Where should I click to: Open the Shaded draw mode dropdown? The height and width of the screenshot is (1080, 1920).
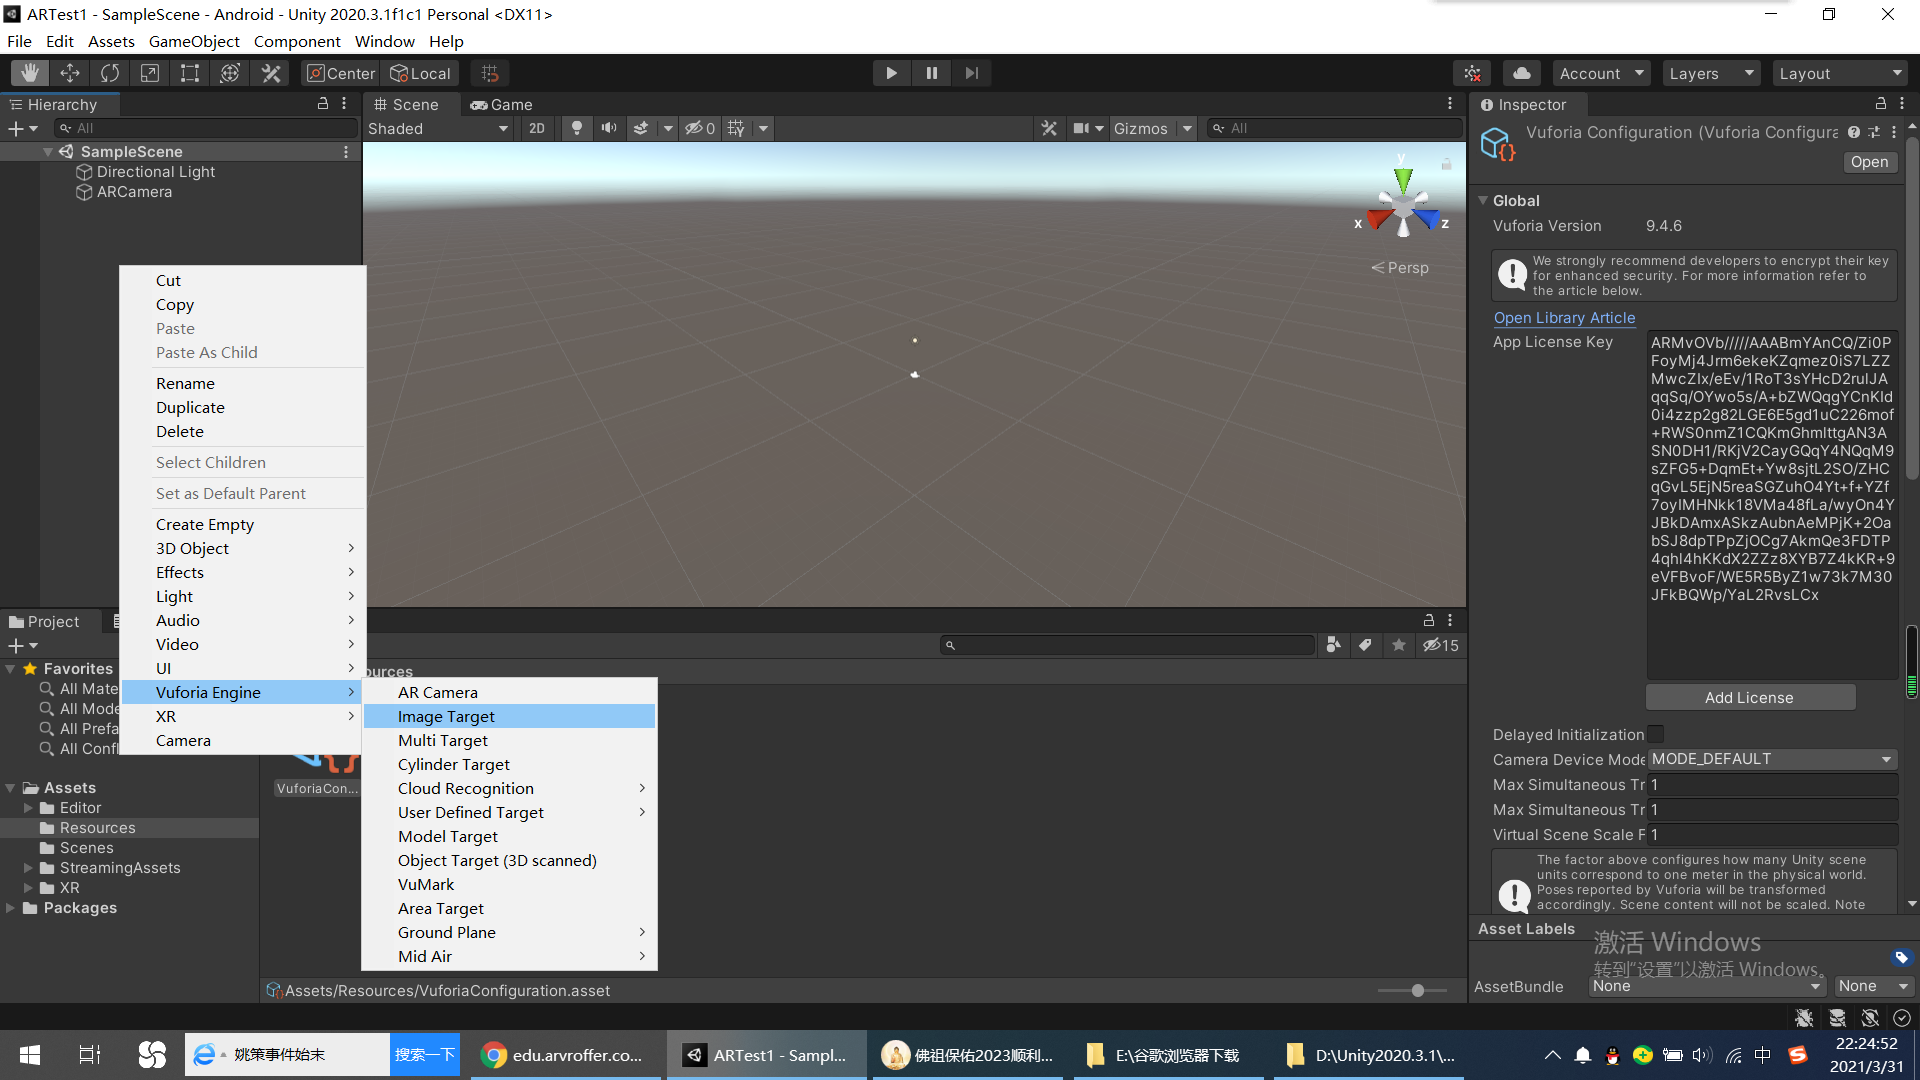[x=438, y=128]
